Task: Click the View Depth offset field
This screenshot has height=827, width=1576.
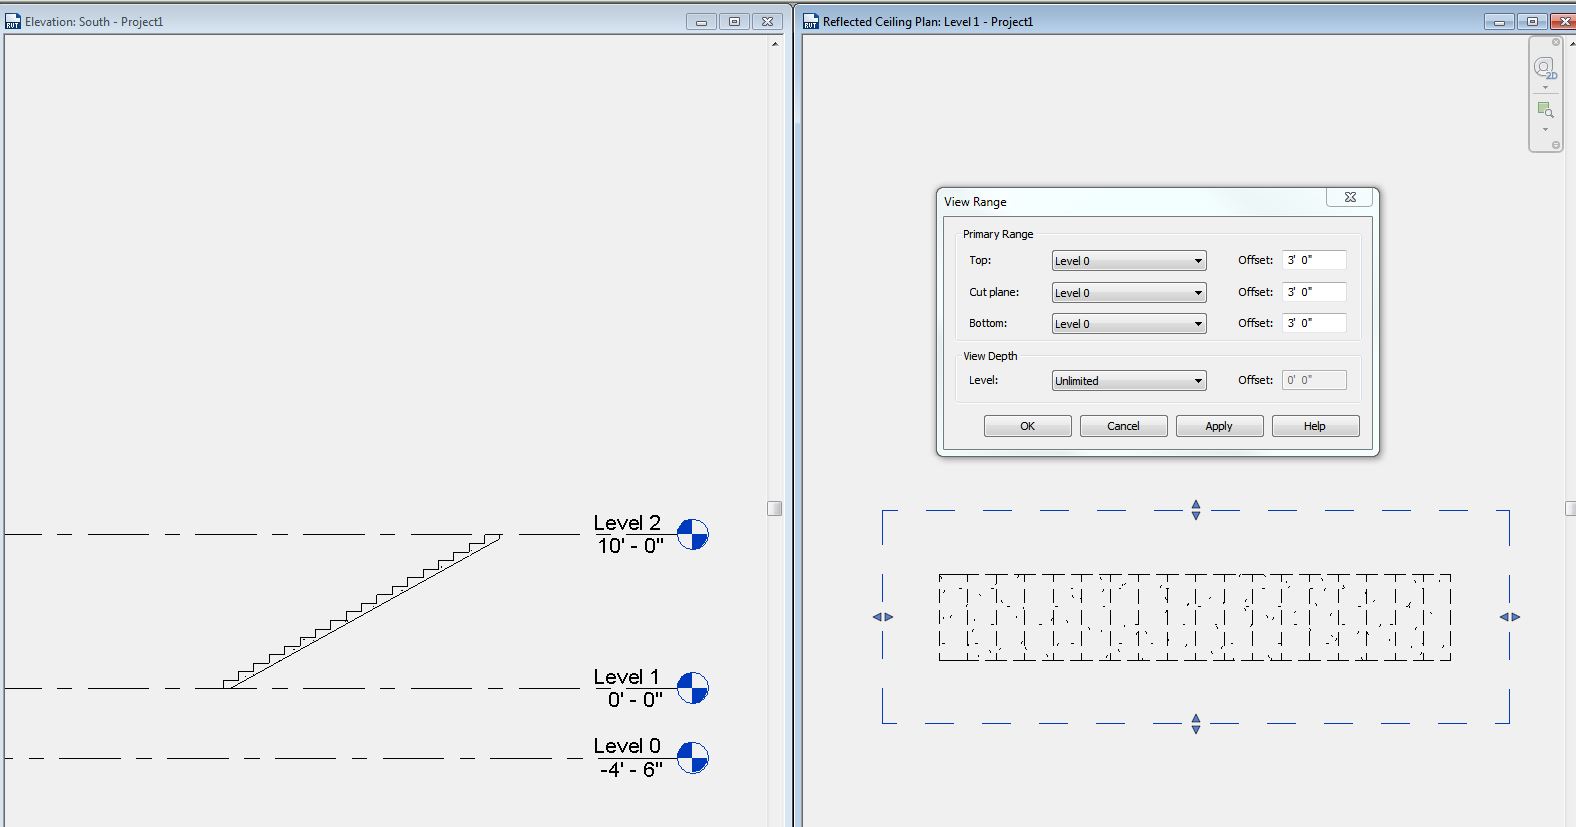Action: coord(1314,380)
